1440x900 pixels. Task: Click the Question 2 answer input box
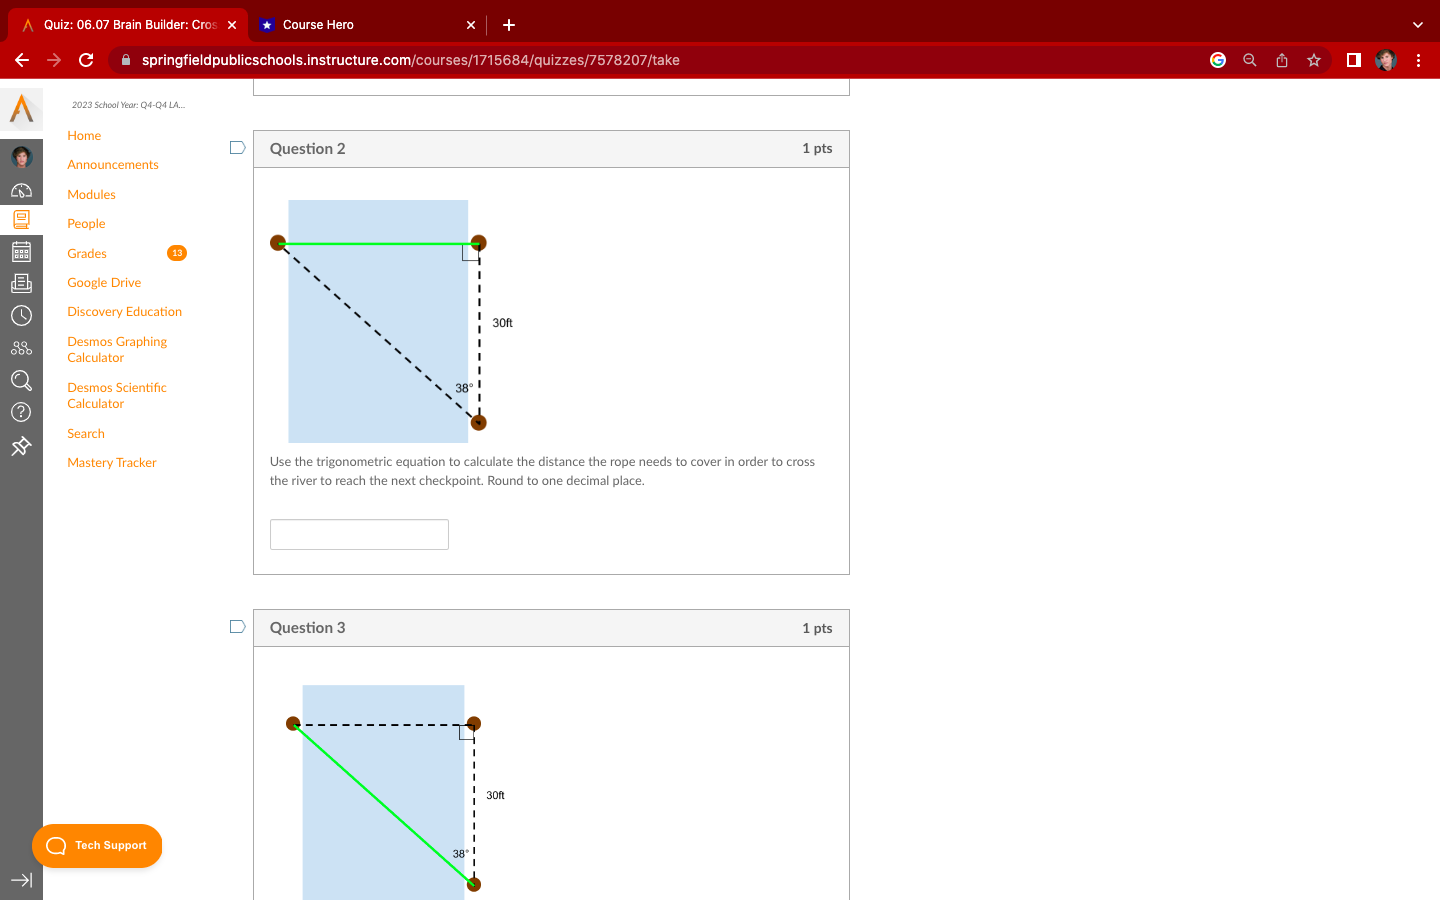tap(359, 535)
